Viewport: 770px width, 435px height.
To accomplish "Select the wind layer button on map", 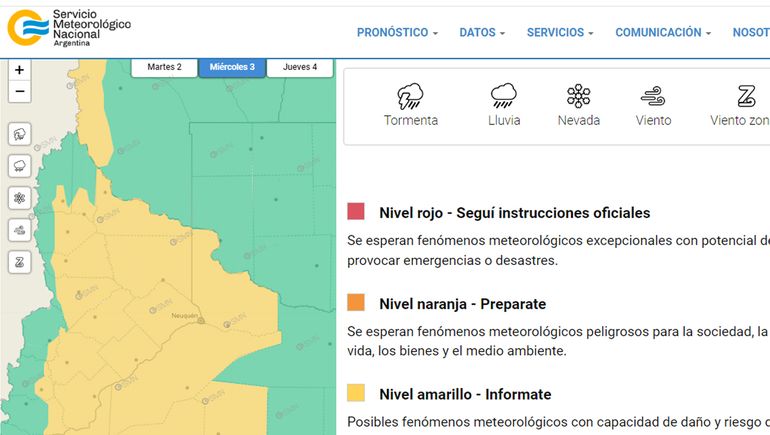I will [20, 230].
